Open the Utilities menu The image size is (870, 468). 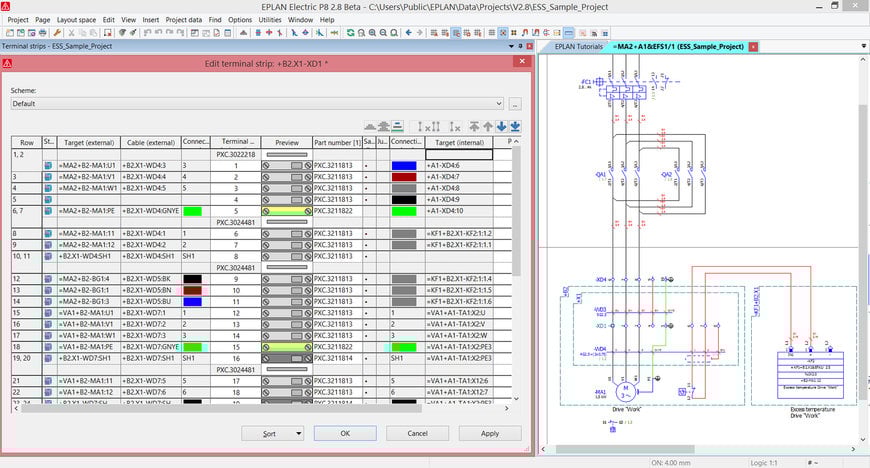tap(270, 19)
